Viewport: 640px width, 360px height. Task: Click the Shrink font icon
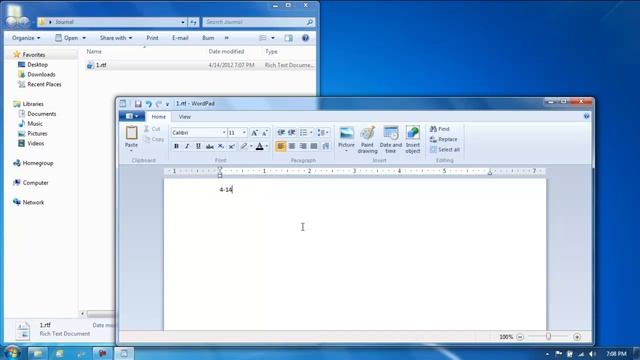pos(264,133)
